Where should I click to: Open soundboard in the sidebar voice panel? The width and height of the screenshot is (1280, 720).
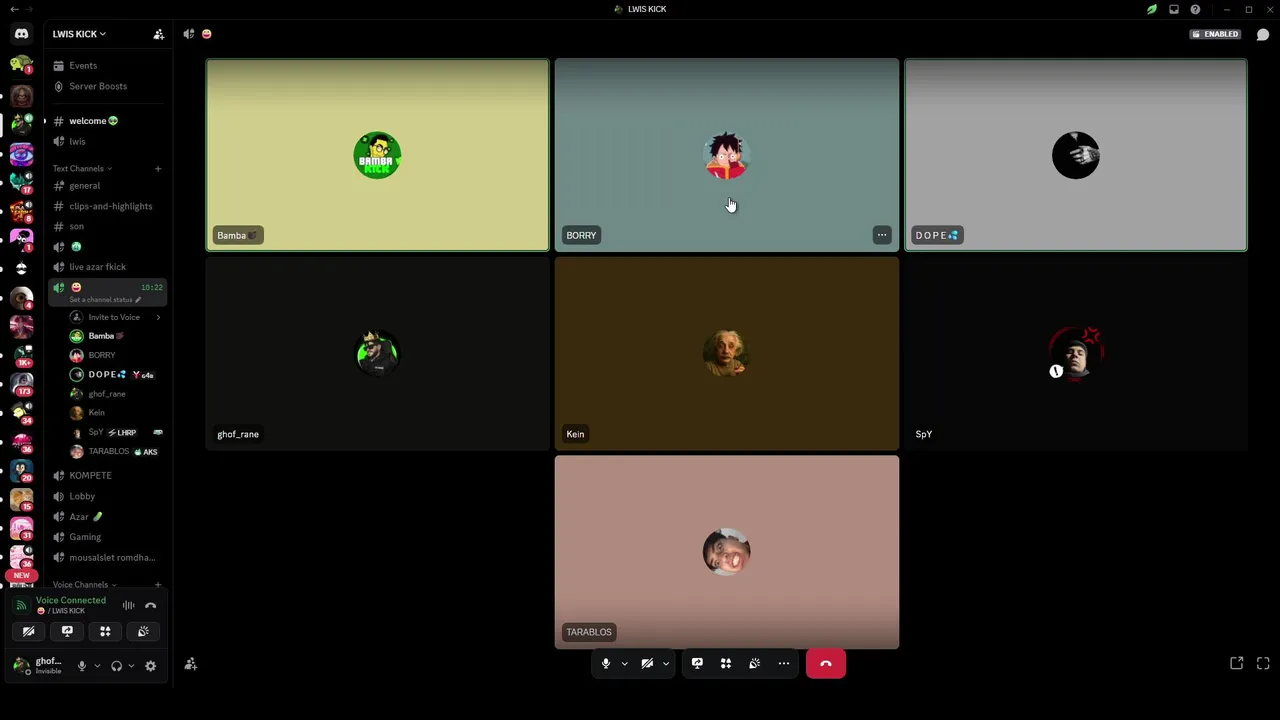coord(143,631)
